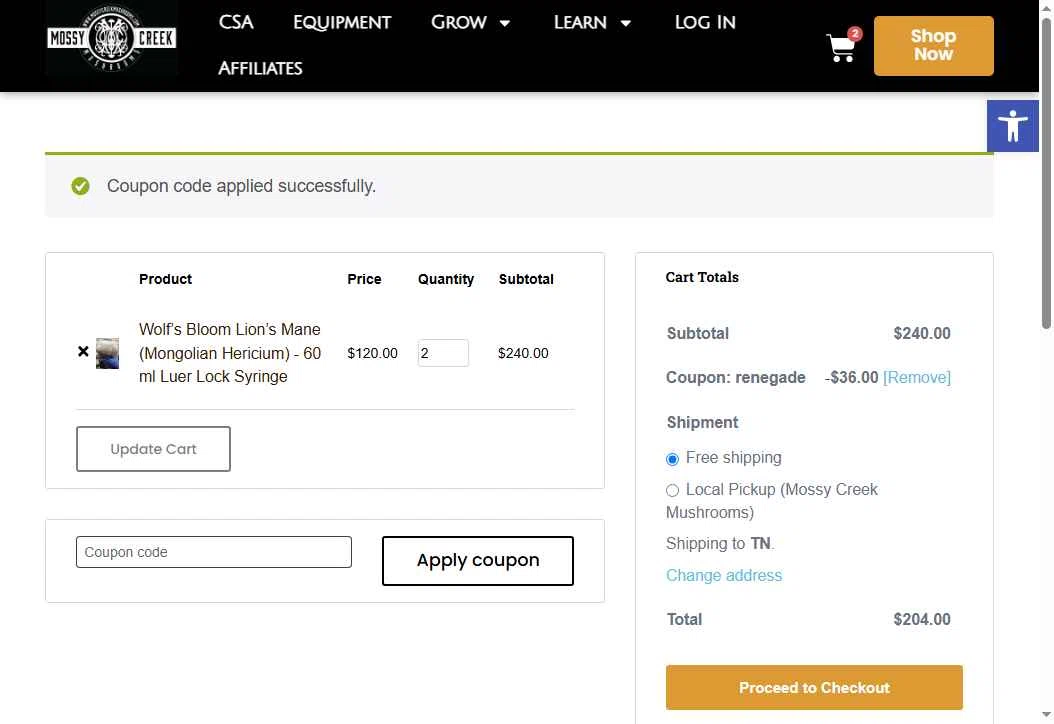Remove Wolf's Bloom Lion's Mane from cart

83,351
